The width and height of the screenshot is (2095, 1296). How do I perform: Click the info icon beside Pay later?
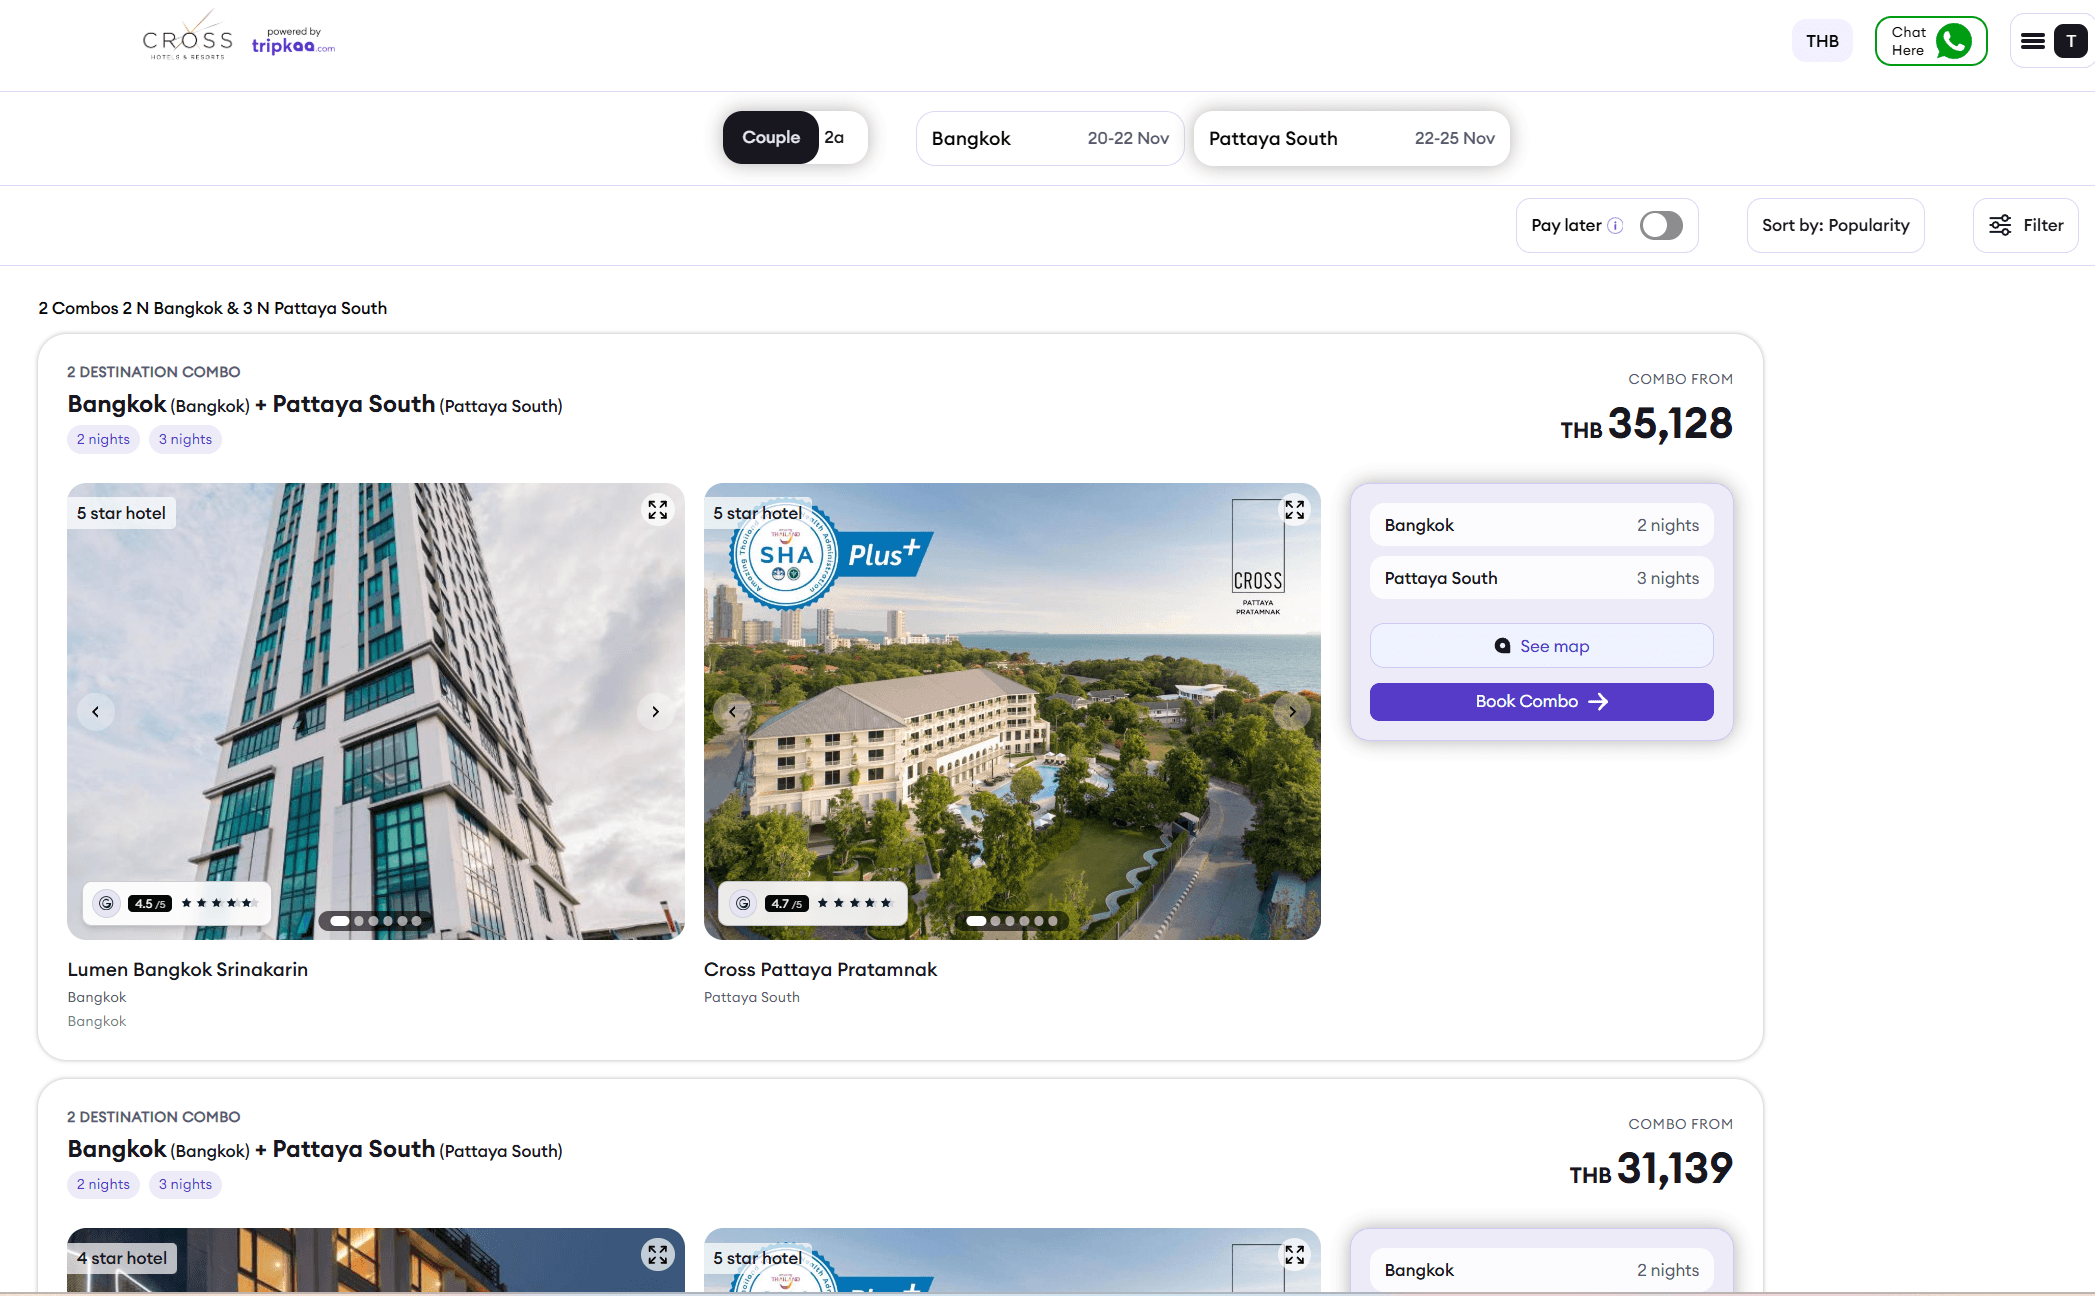click(1615, 225)
